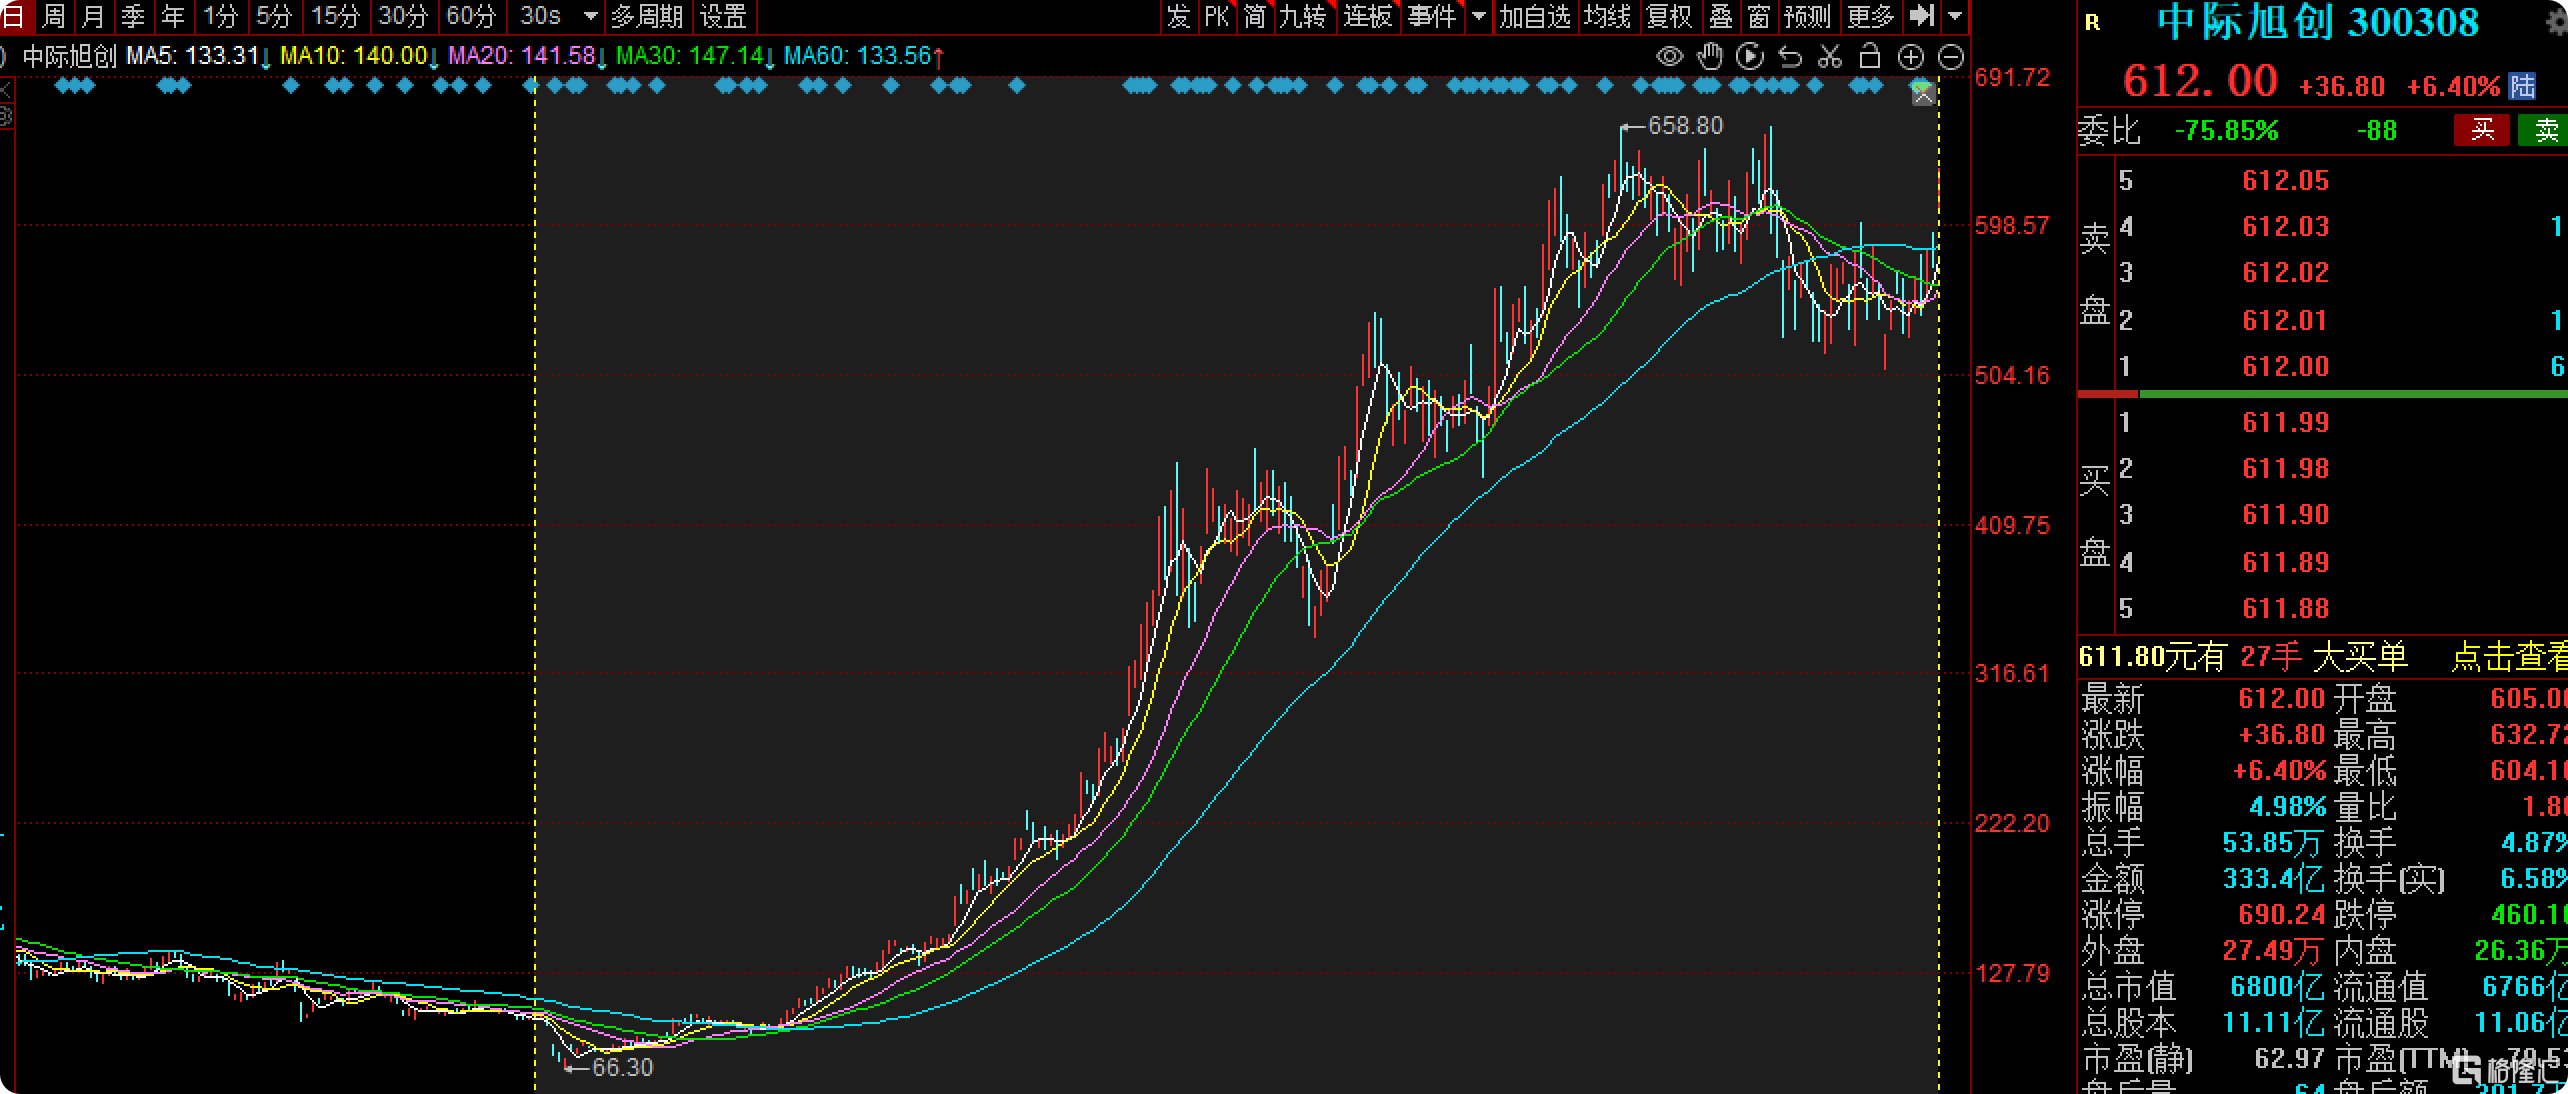Click the 点击查看 link
The width and height of the screenshot is (2568, 1094).
(2510, 657)
